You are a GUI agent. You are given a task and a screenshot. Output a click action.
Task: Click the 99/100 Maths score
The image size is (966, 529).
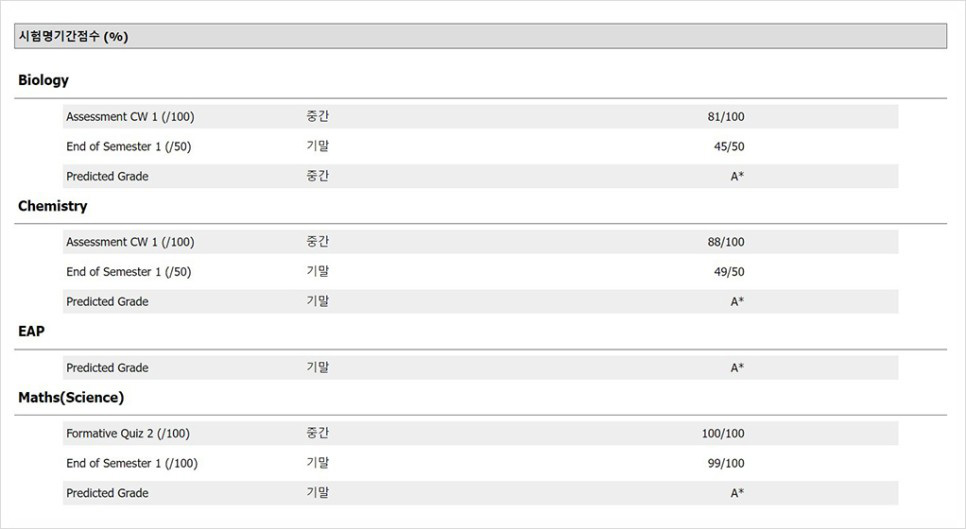coord(726,463)
